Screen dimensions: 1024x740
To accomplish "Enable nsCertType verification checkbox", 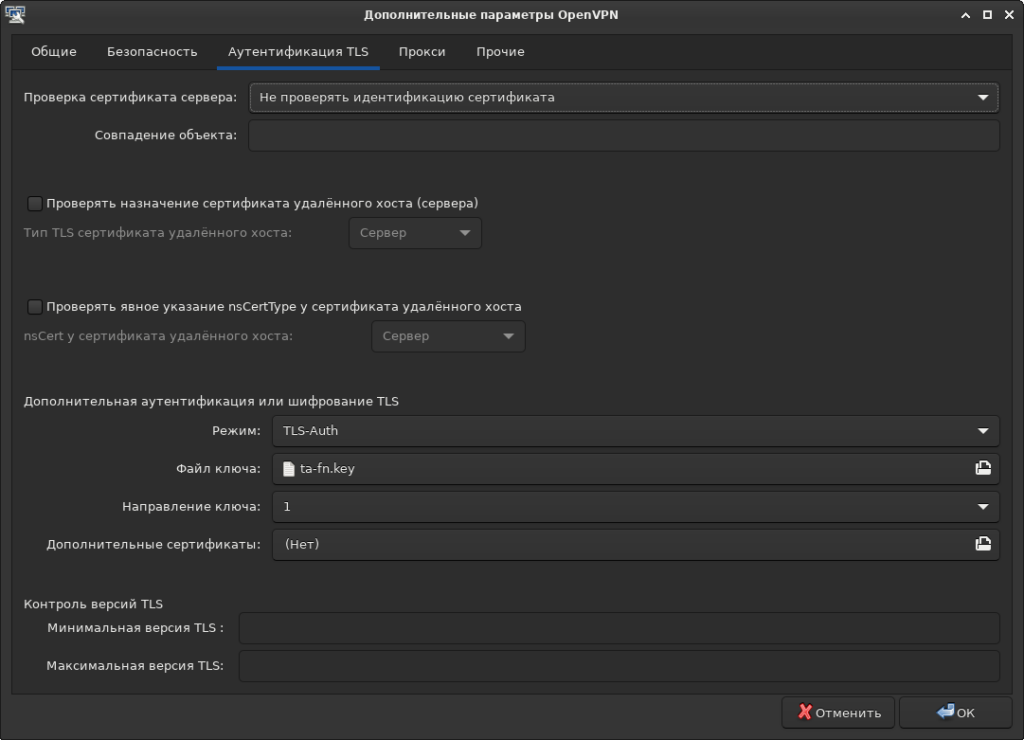I will pyautogui.click(x=34, y=306).
